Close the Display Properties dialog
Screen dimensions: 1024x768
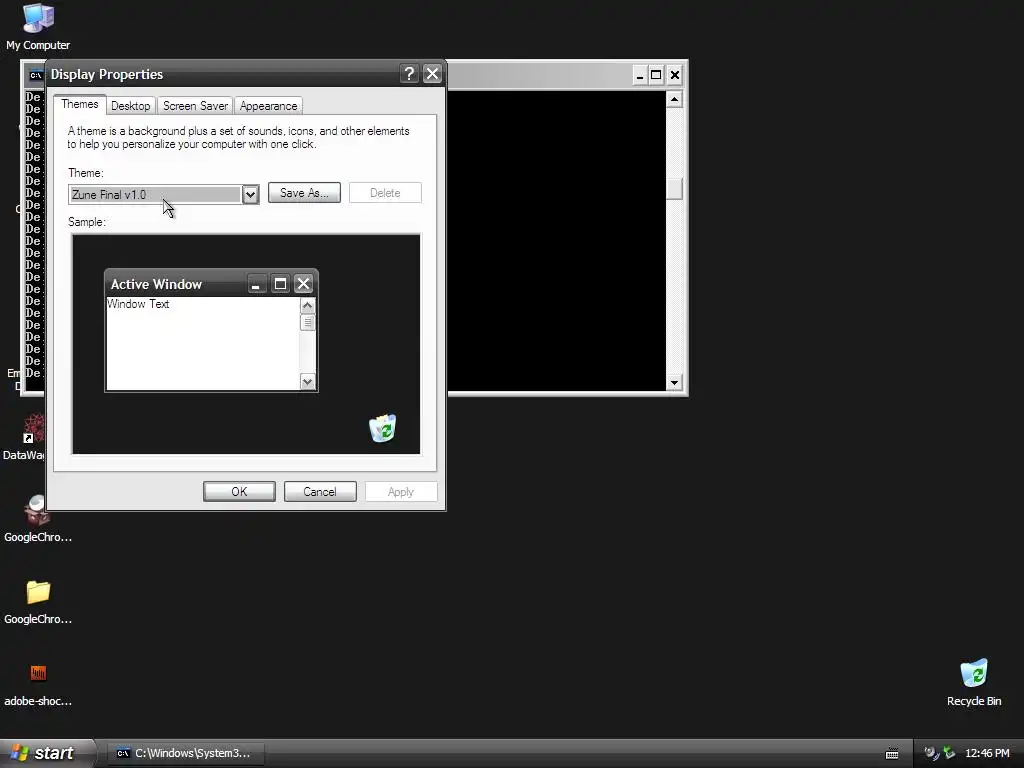432,74
